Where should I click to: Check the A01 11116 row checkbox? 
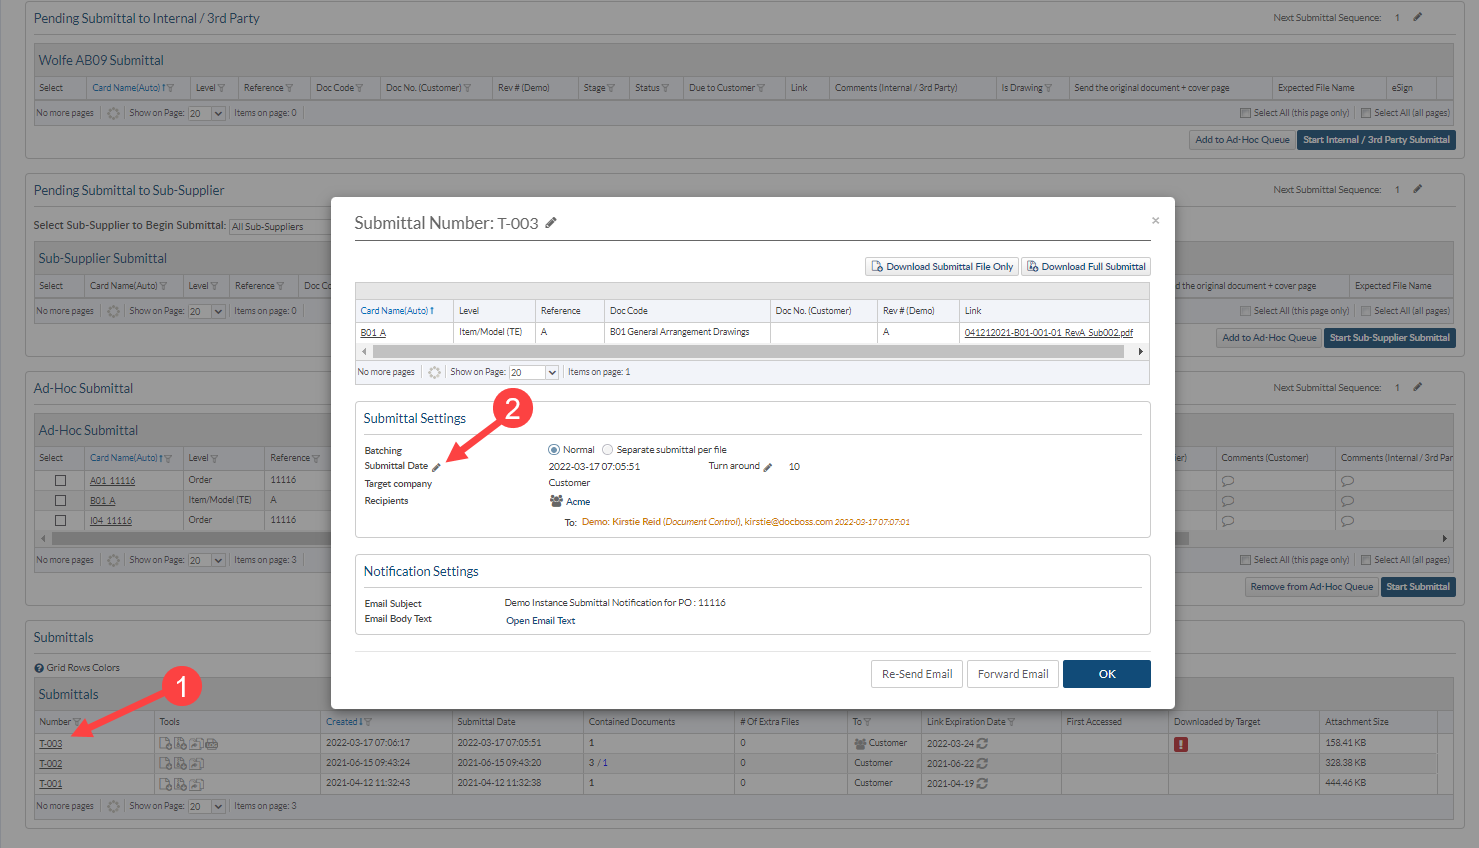point(60,481)
